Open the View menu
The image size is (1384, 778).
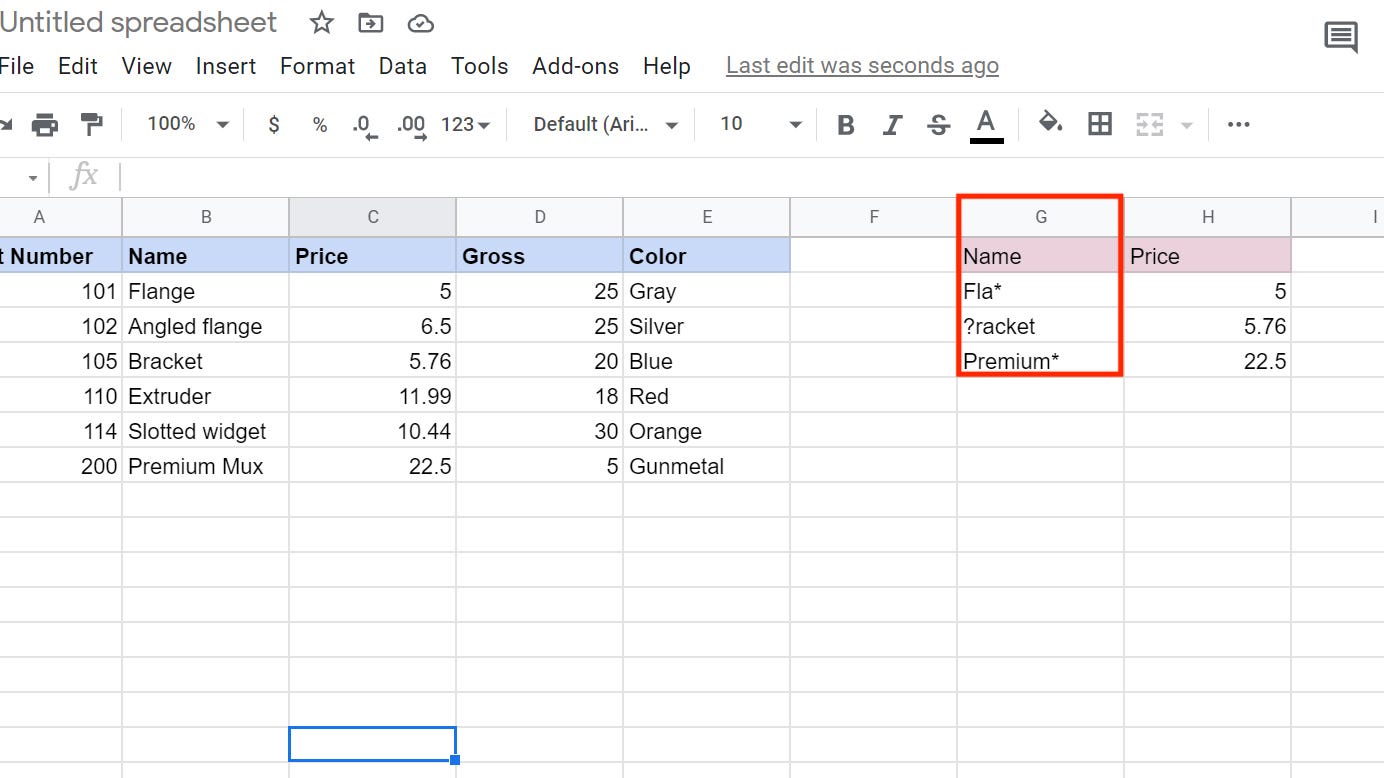pos(147,66)
